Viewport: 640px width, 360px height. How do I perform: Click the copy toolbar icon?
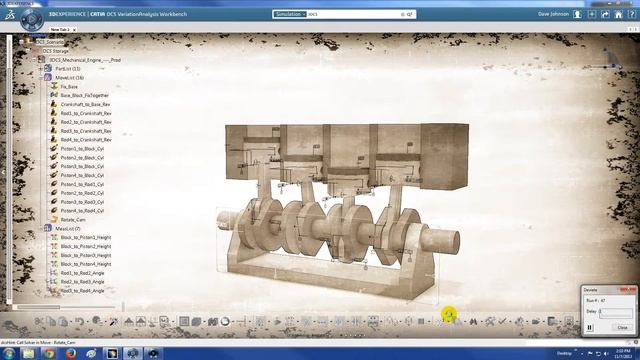pos(51,322)
